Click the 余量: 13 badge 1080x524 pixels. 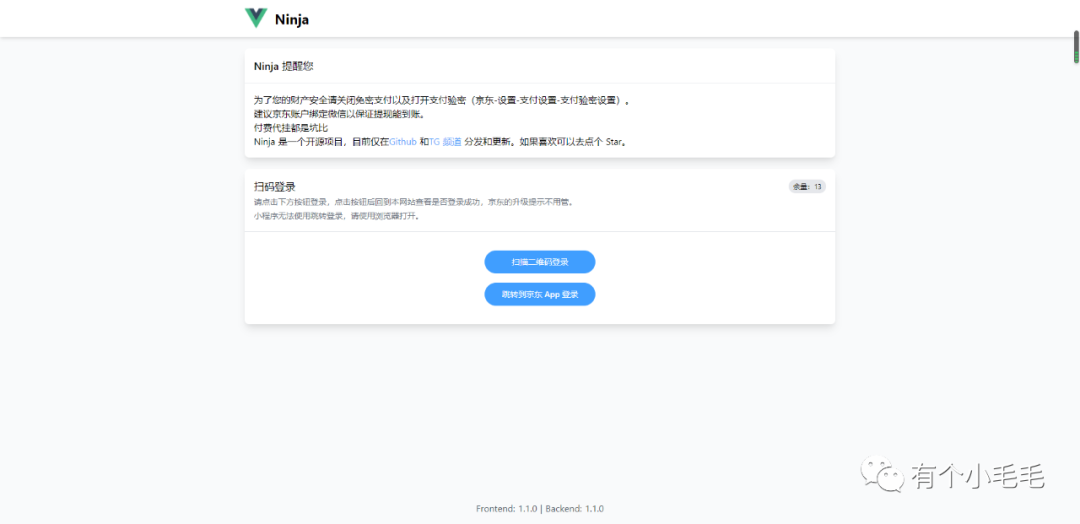click(x=807, y=187)
